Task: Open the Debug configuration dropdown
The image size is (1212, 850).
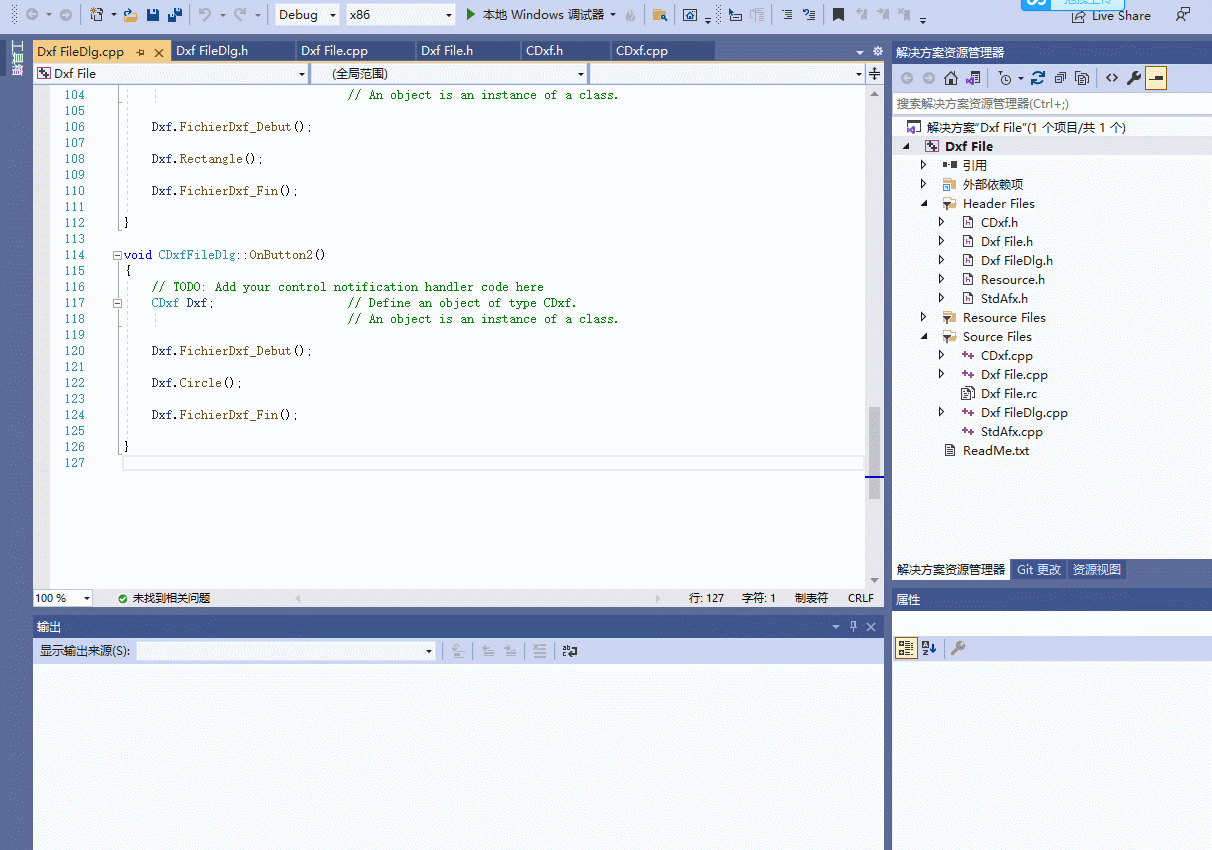Action: [x=308, y=15]
